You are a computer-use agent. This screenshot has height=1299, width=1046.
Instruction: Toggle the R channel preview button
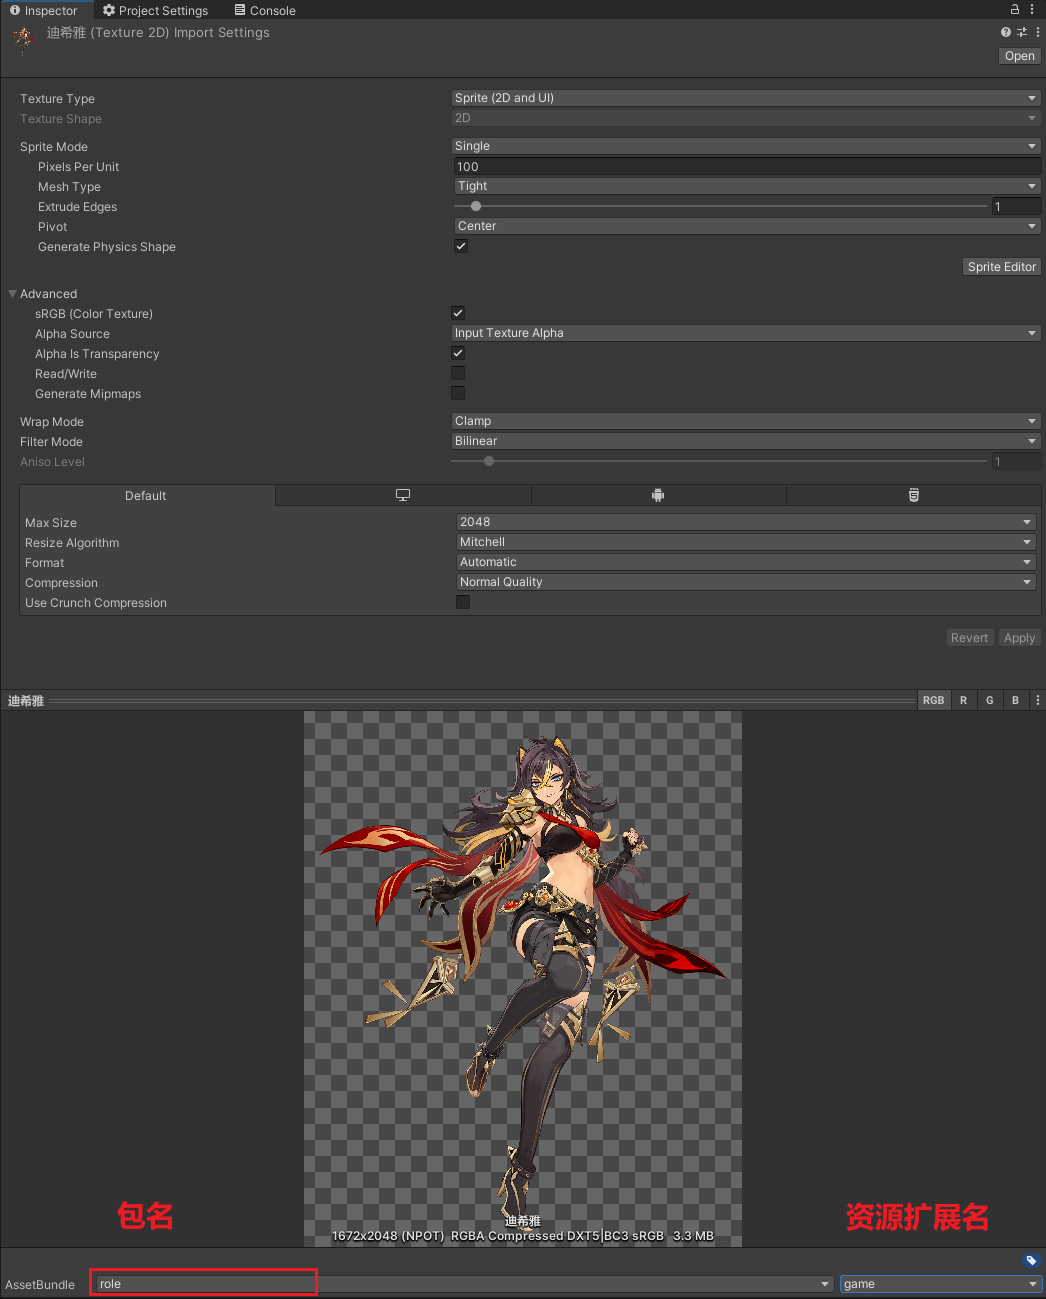coord(963,700)
